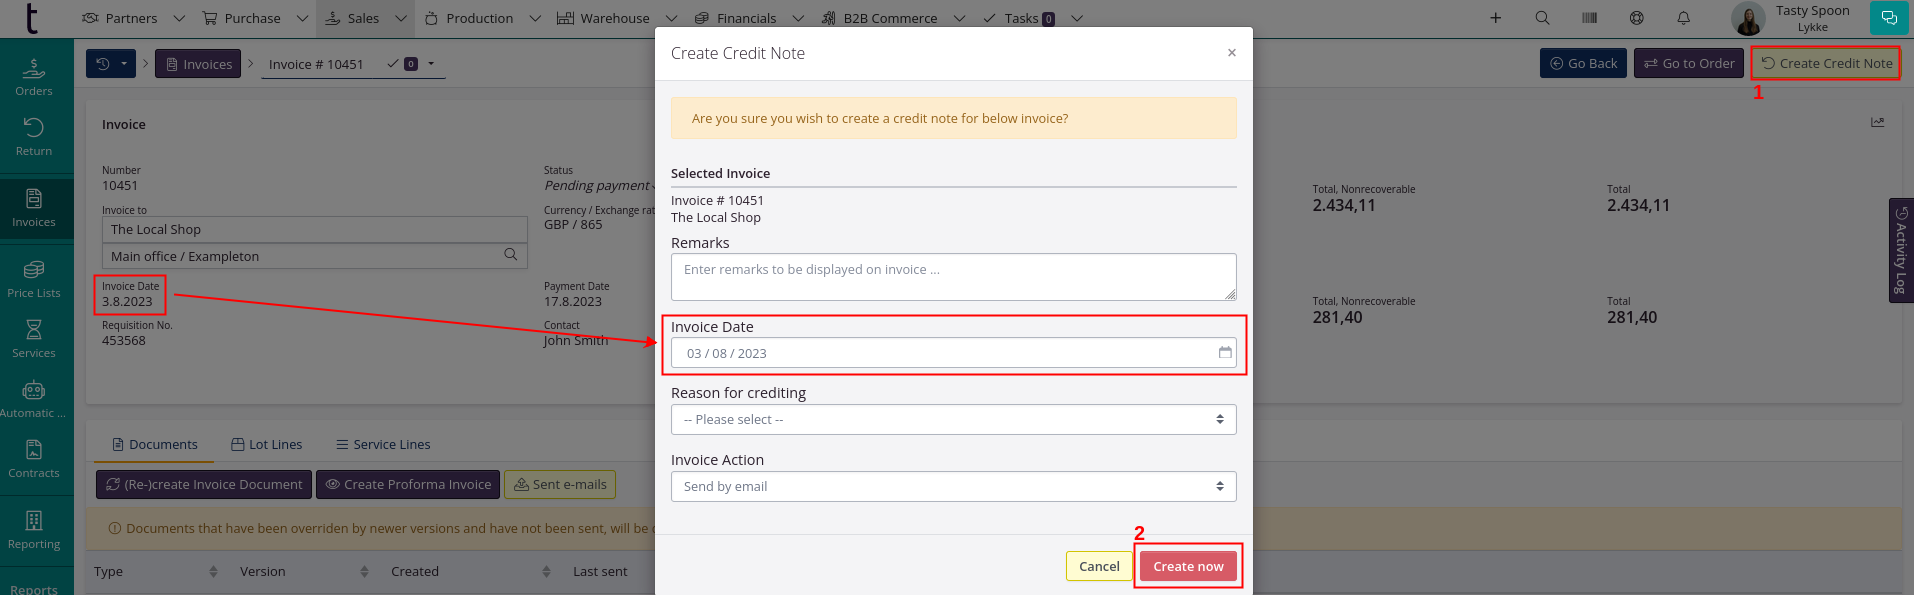Click into the Remarks text area

[x=953, y=277]
